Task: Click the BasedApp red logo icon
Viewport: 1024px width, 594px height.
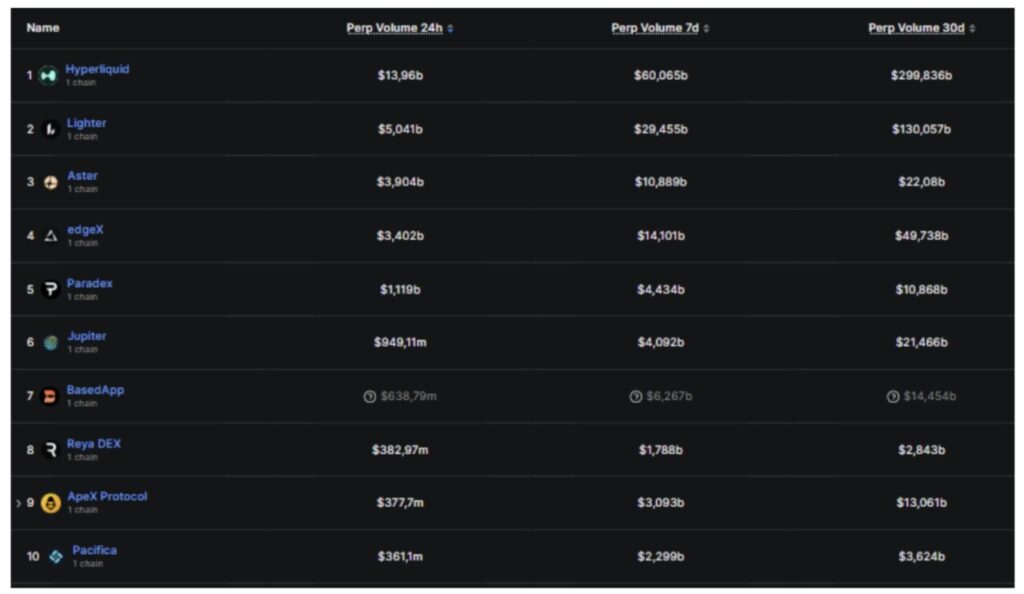Action: point(49,397)
